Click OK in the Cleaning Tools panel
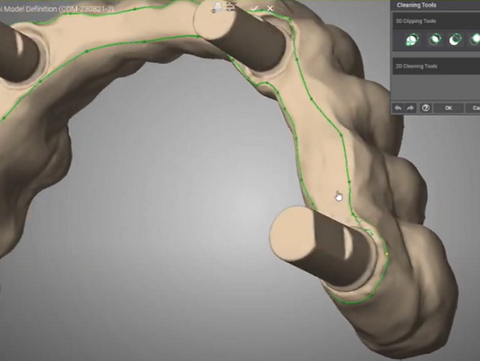The image size is (480, 361). pos(448,108)
